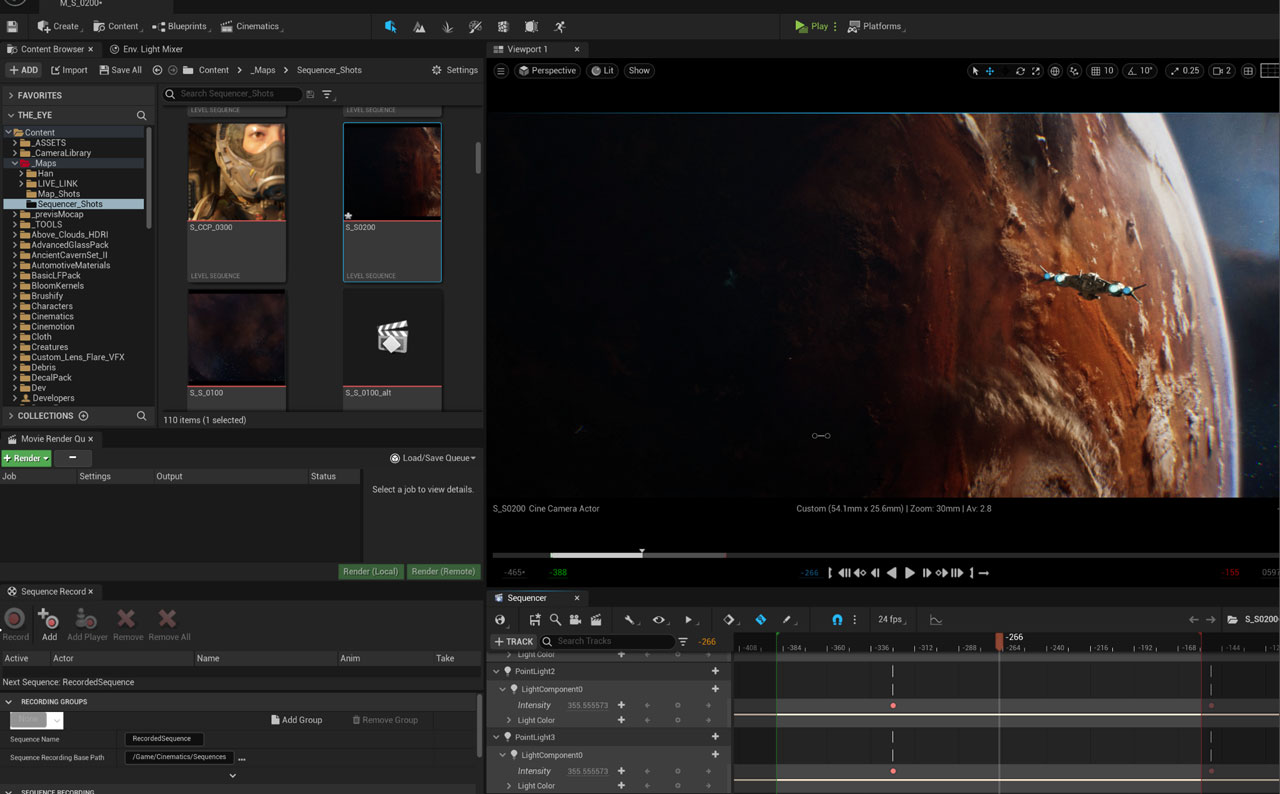Open the 24 fps frame rate dropdown
1280x794 pixels.
pyautogui.click(x=889, y=620)
